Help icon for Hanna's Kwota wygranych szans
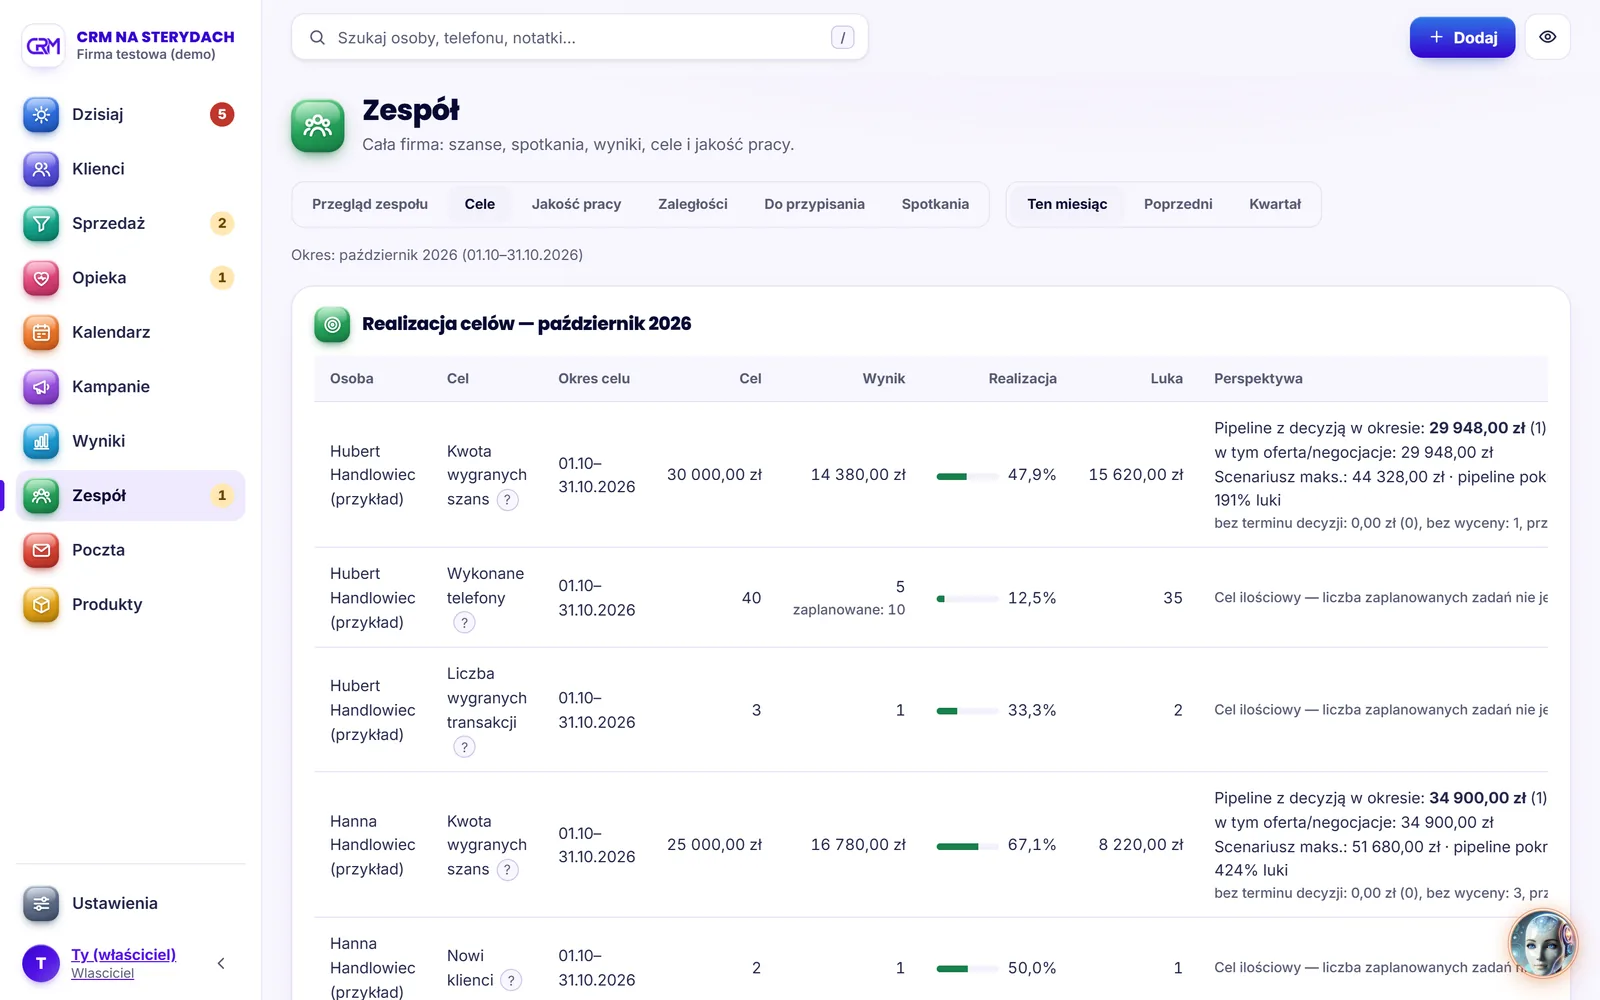 point(508,870)
